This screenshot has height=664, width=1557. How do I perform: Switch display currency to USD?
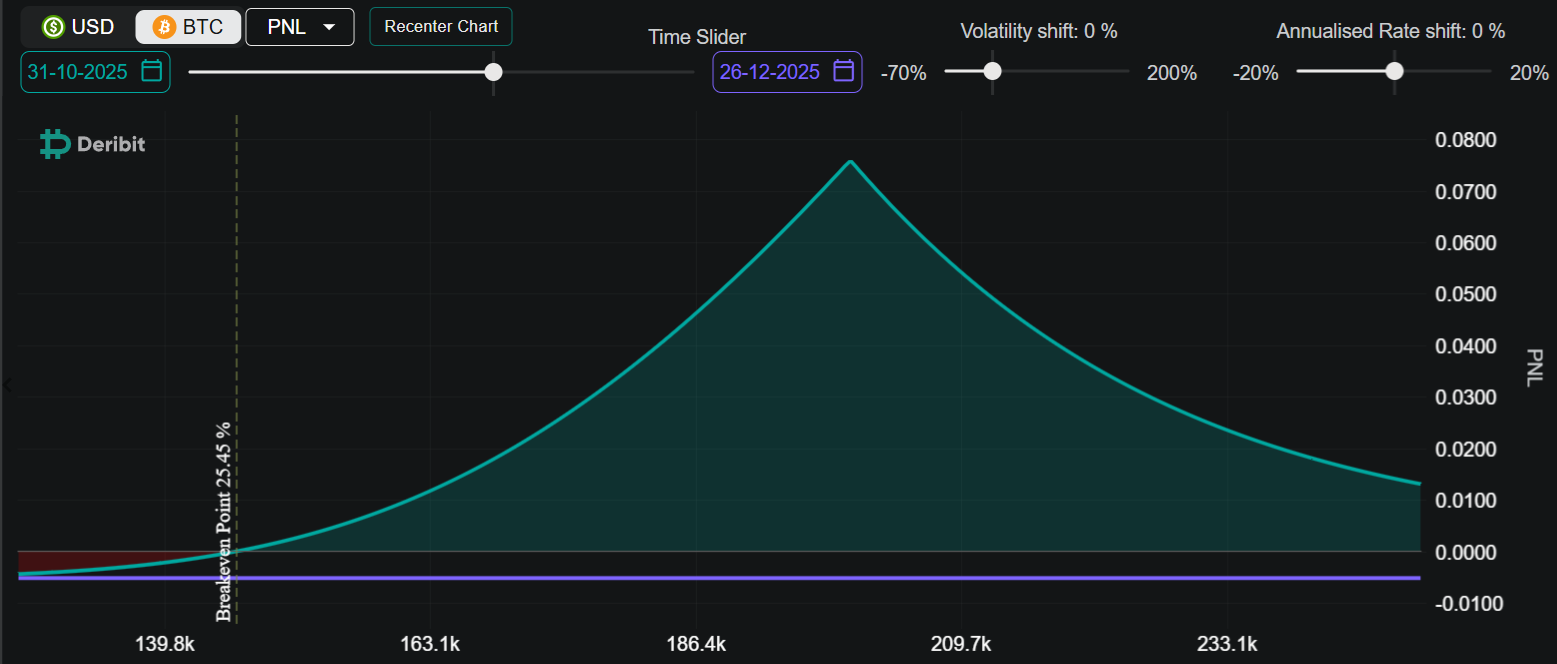(x=78, y=27)
